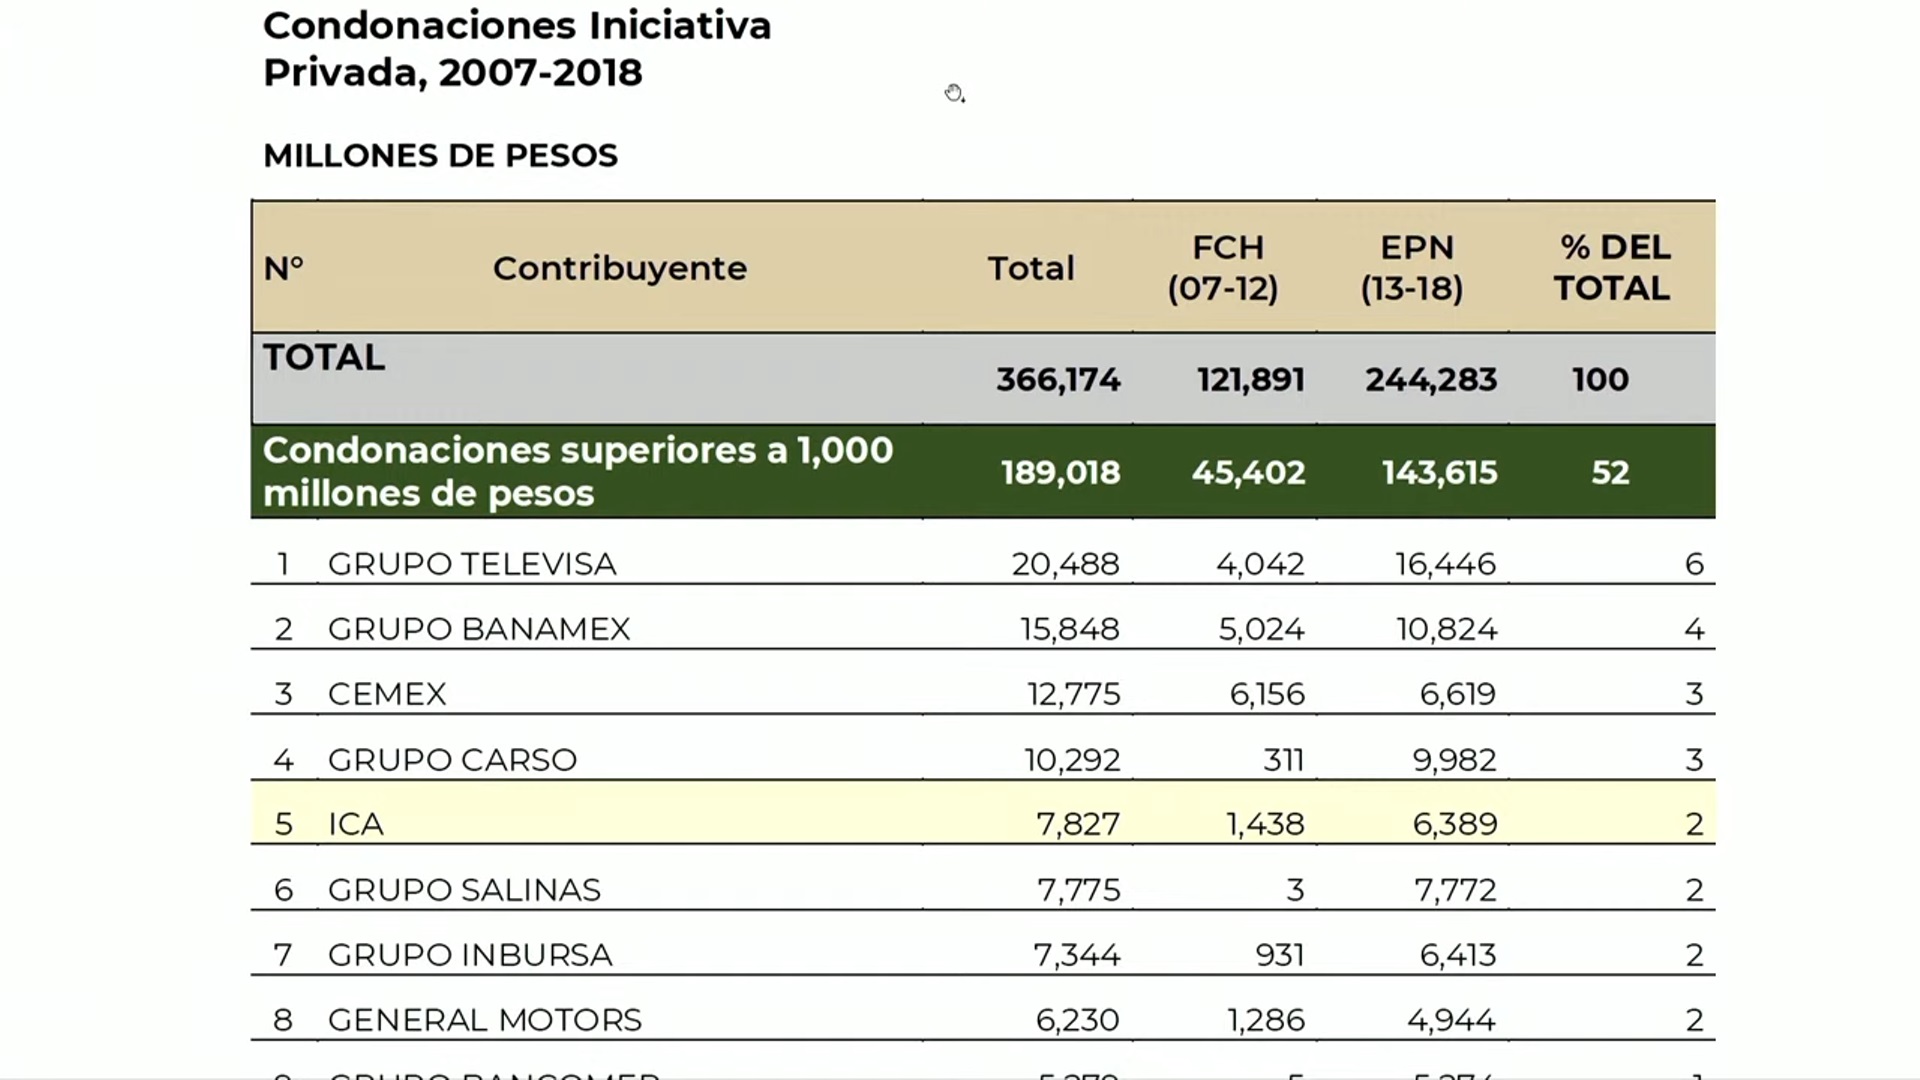1920x1080 pixels.
Task: Click the FCH (07-12) column header
Action: 1223,268
